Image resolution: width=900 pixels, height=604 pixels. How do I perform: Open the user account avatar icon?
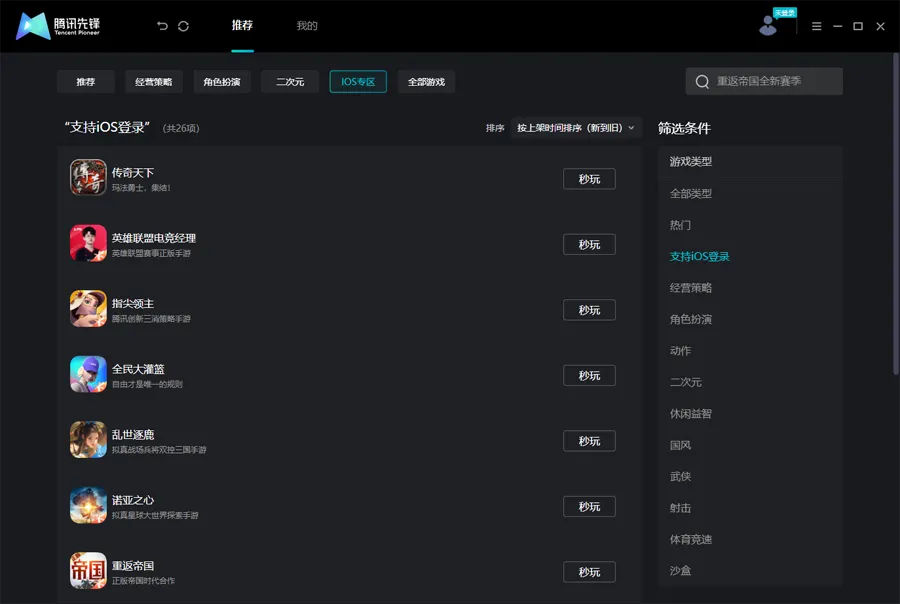coord(768,26)
